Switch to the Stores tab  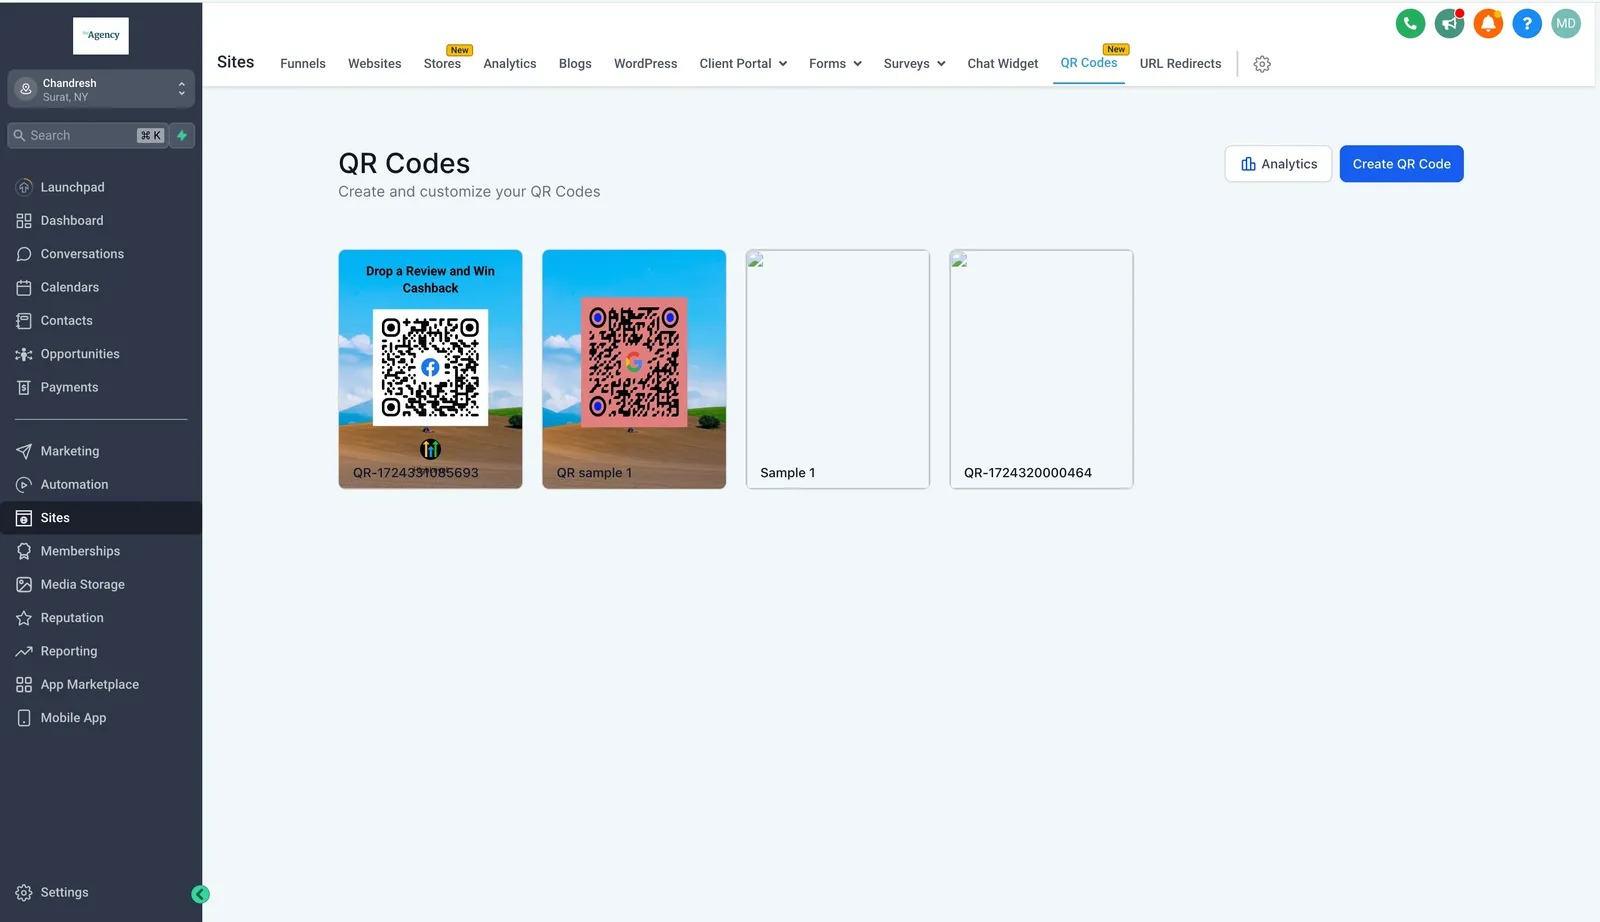[442, 63]
